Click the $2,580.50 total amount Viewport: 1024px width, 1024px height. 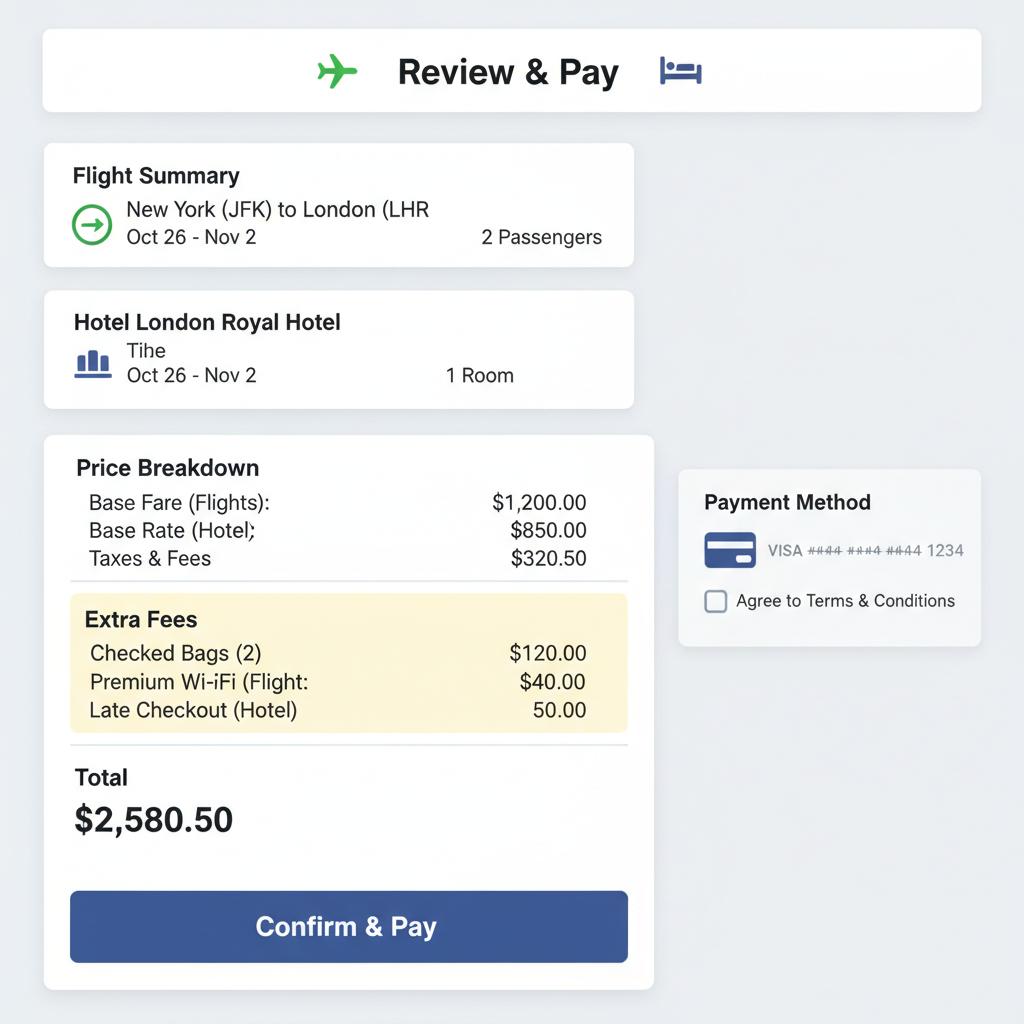coord(154,820)
